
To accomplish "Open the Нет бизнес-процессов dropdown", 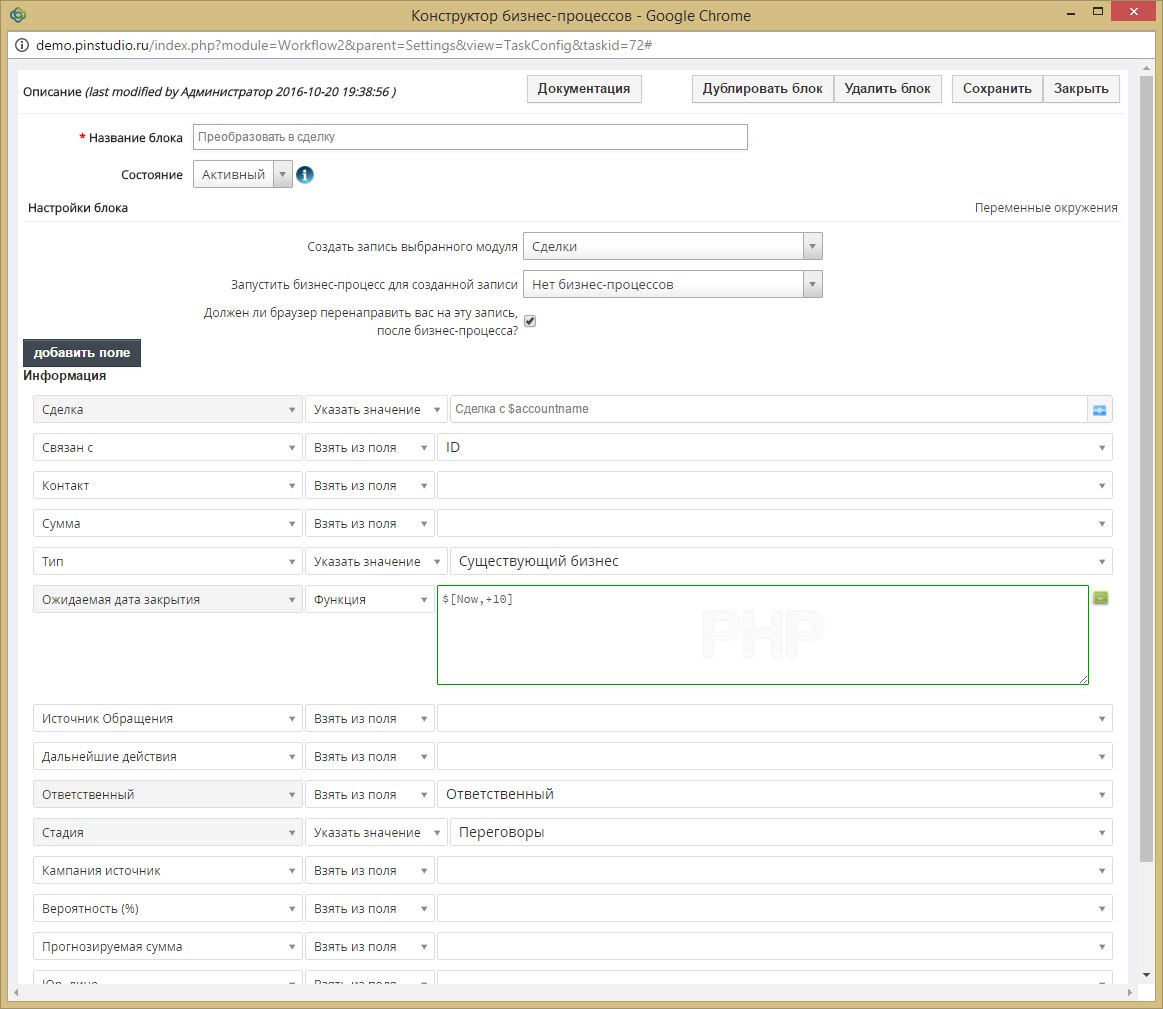I will click(x=672, y=285).
